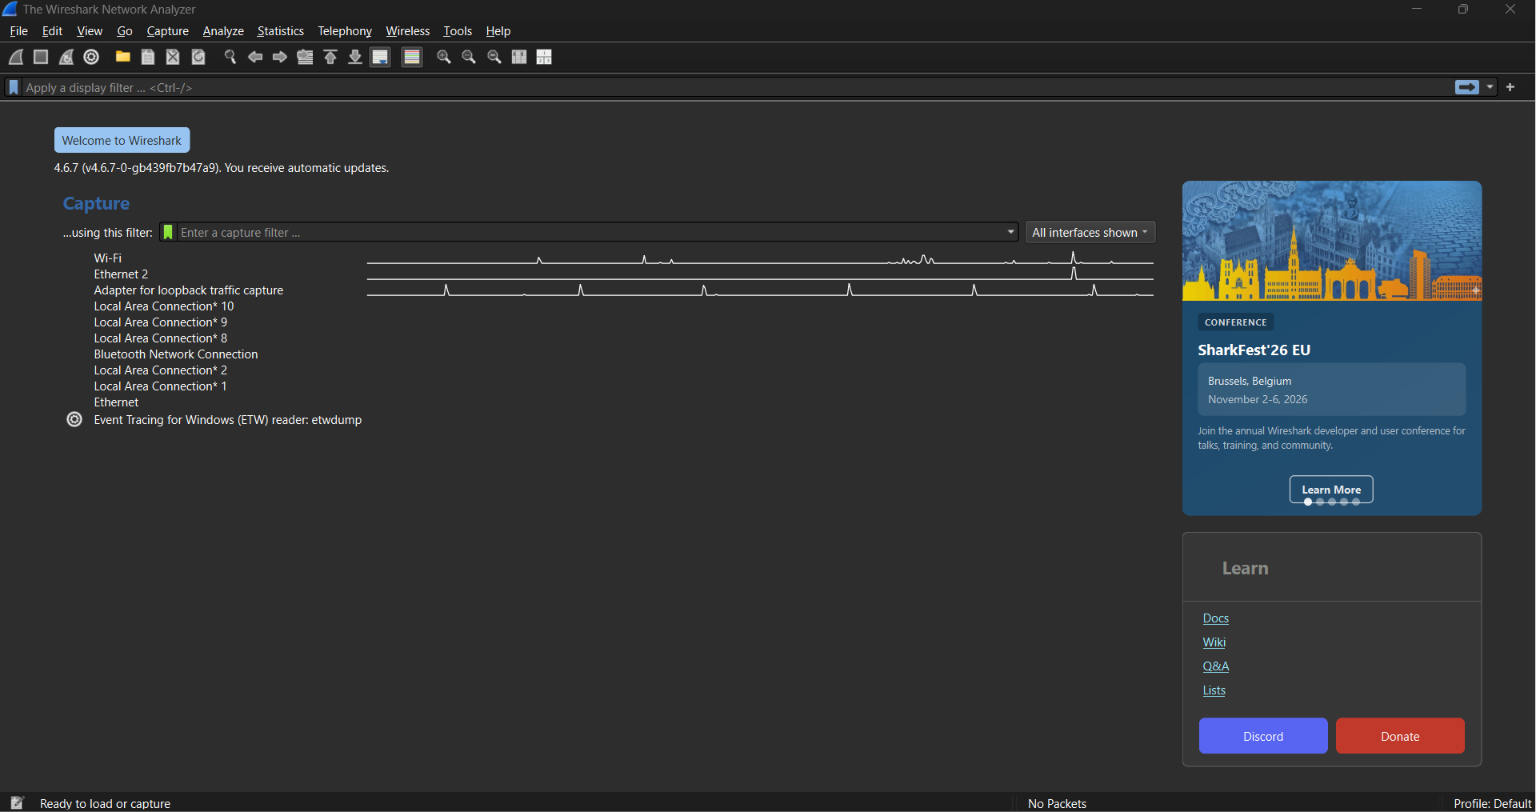Open All interfaces shown dropdown
1536x812 pixels.
click(1090, 232)
